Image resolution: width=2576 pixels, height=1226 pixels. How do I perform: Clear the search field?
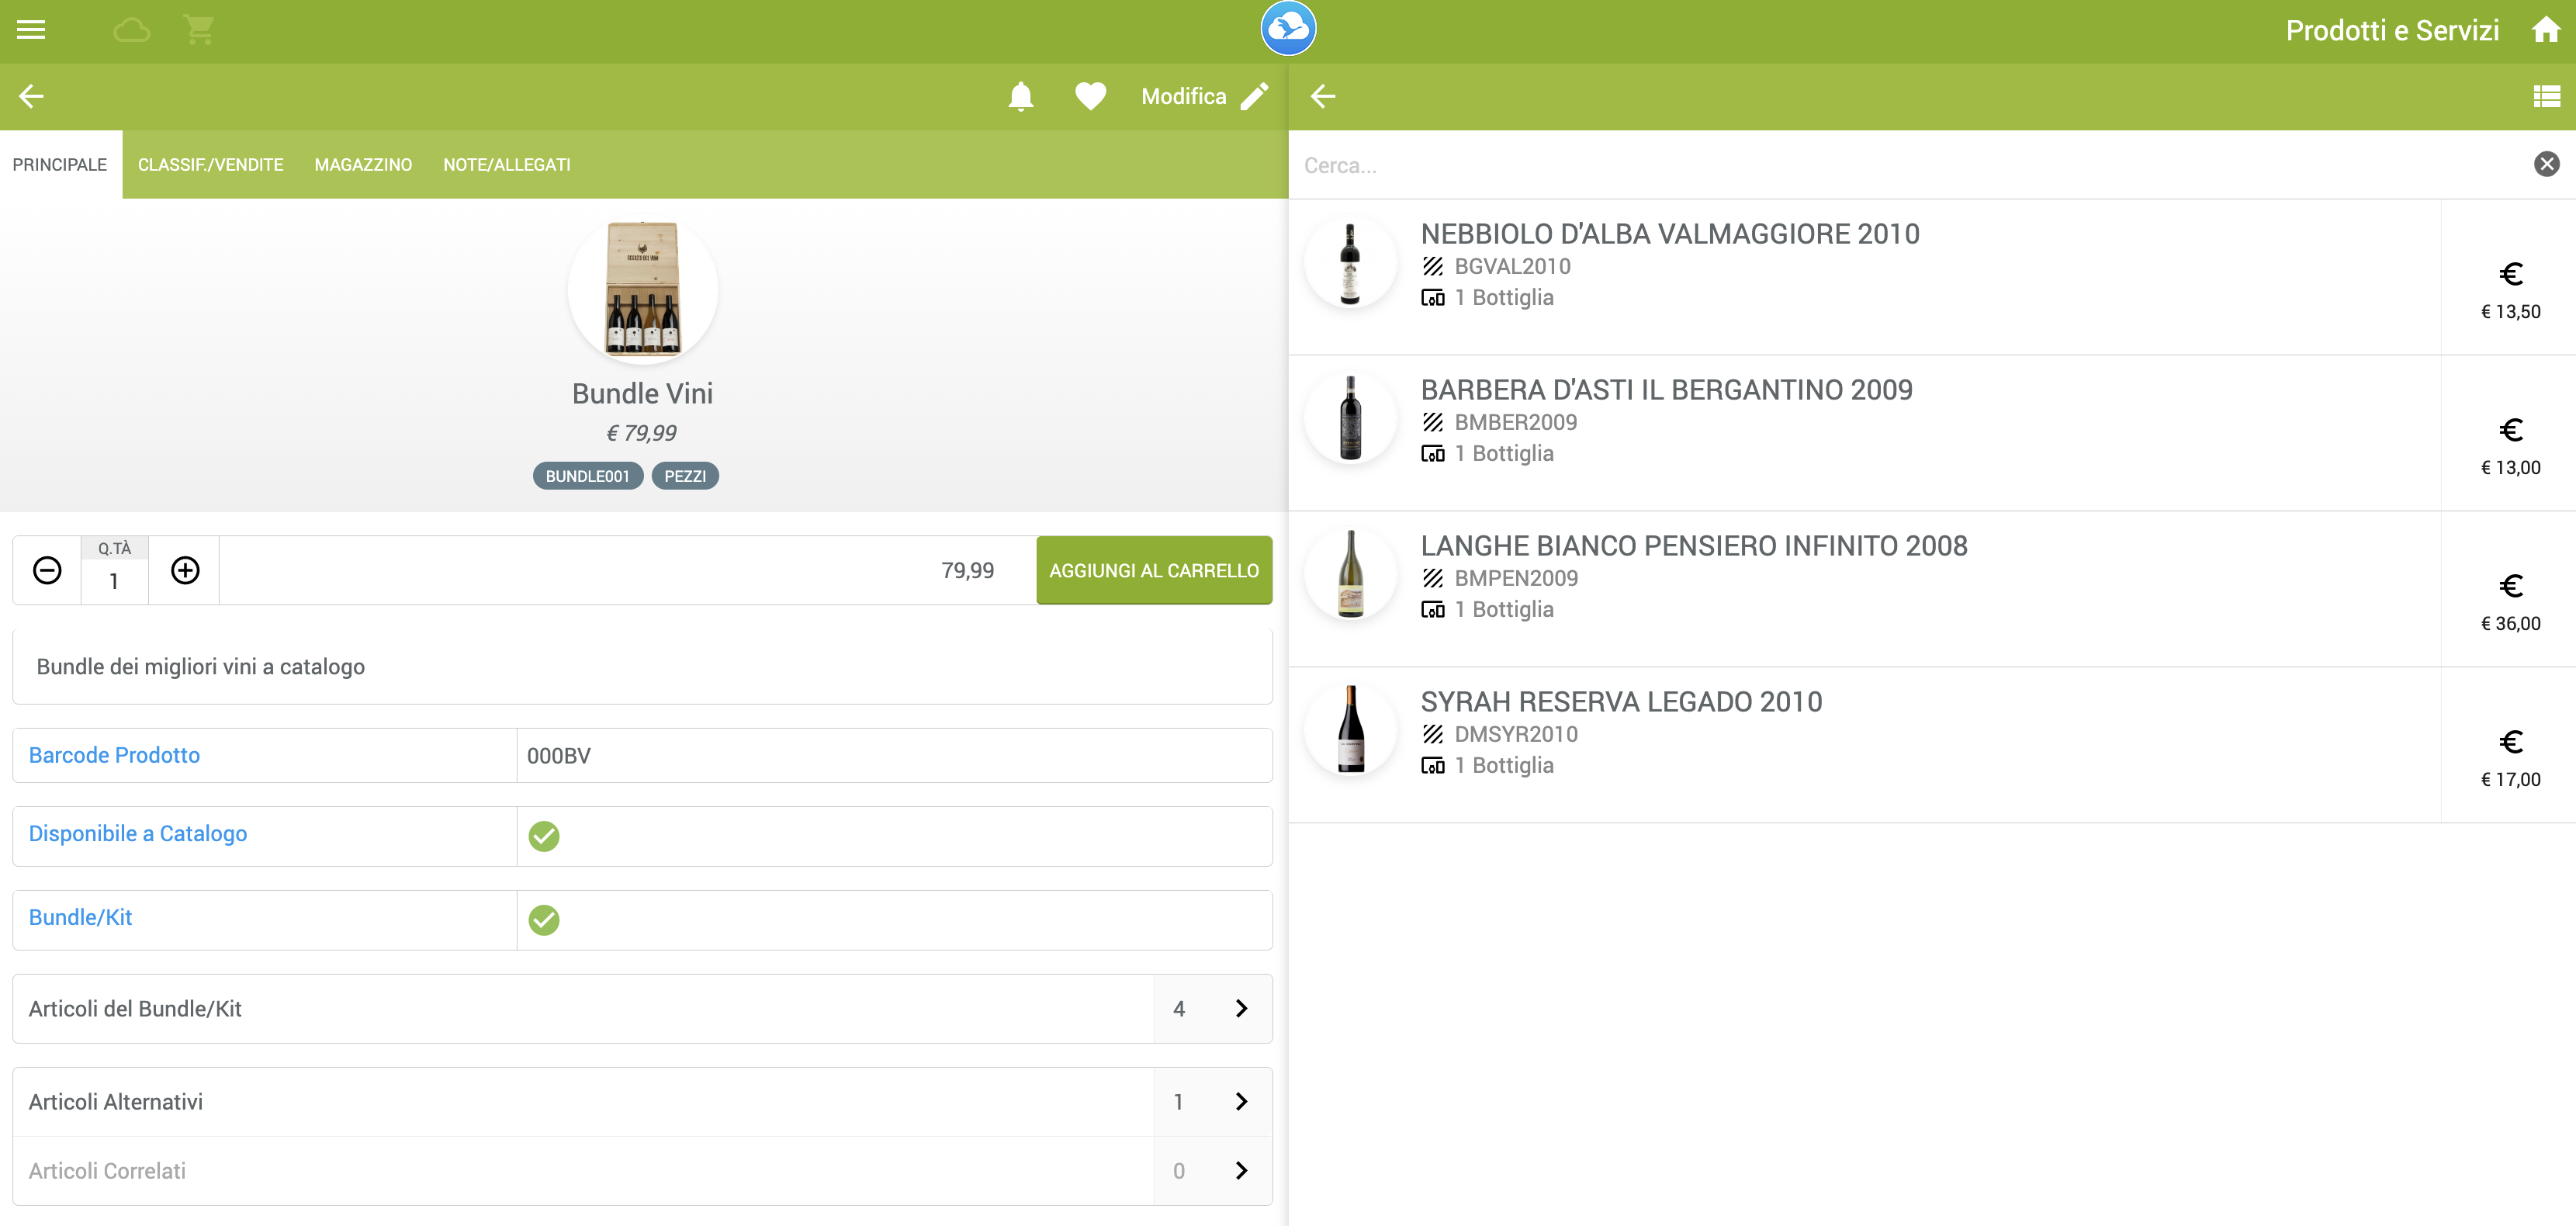tap(2545, 164)
